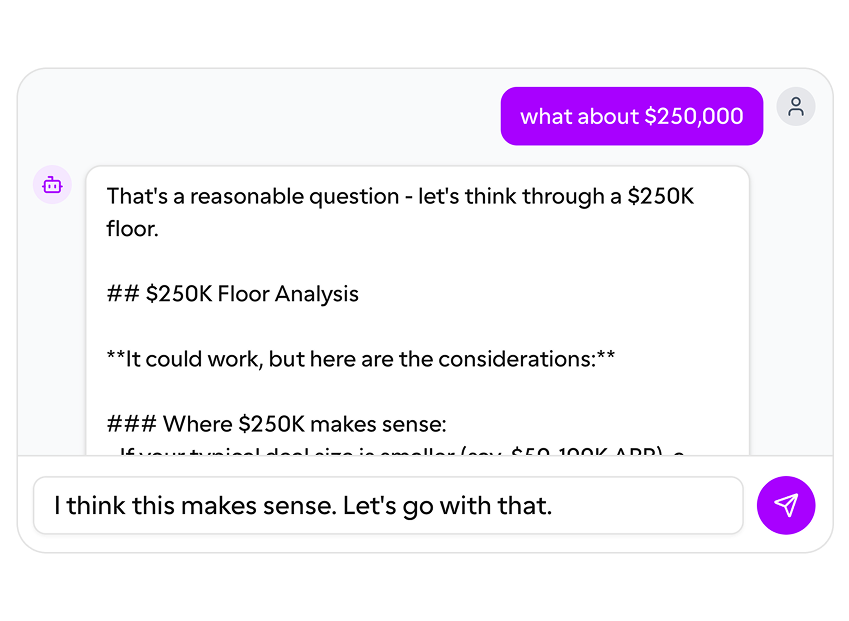Click the 'what about $250,000' message bubble

(x=631, y=116)
